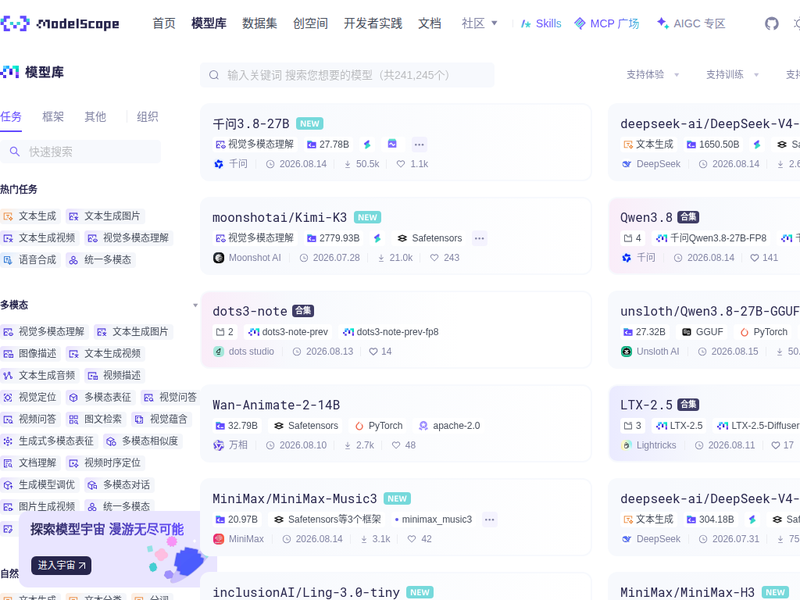Select 图文检索 task tag
This screenshot has width=800, height=600.
pos(95,419)
